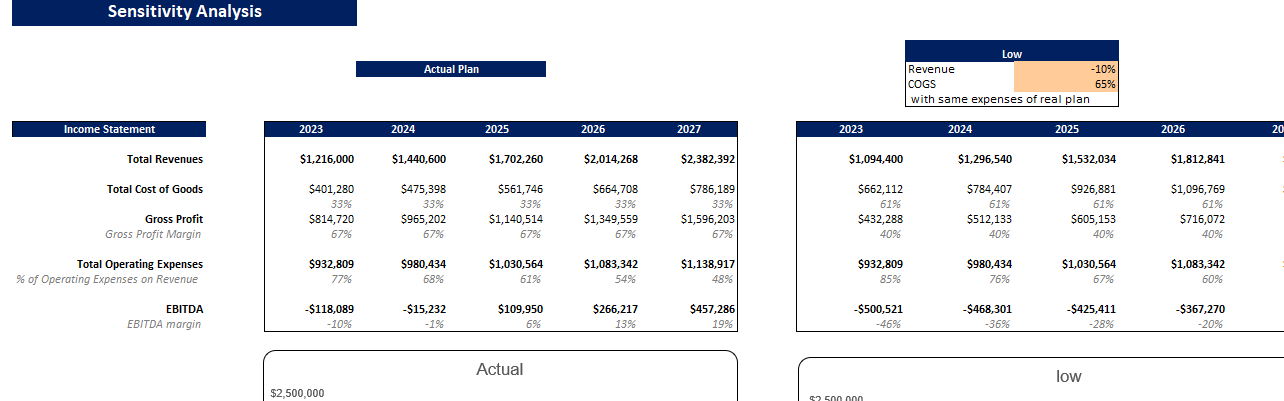The image size is (1284, 401).
Task: Select the Gross Profit Margin row label
Action: [x=153, y=234]
